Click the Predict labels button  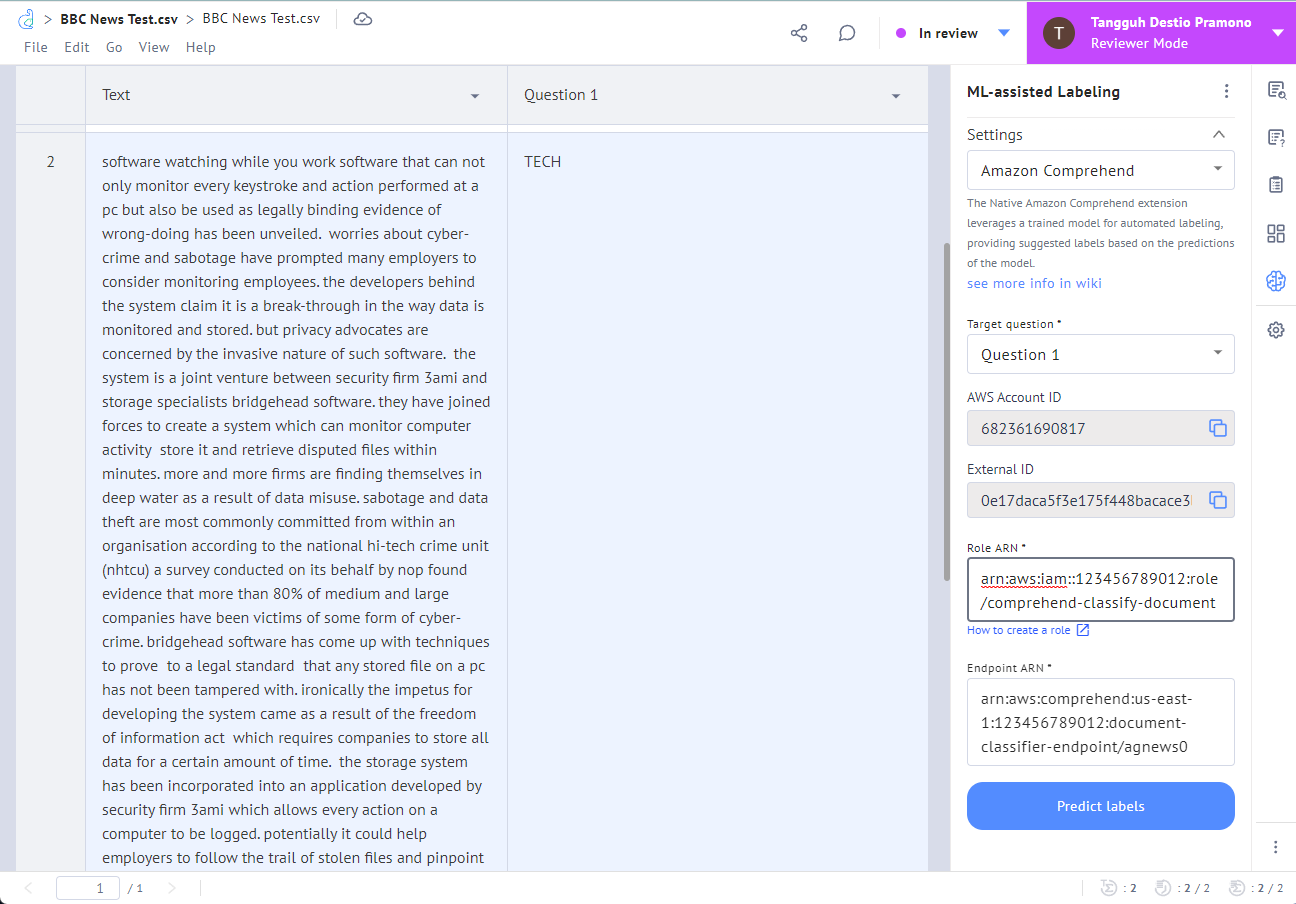(x=1100, y=806)
